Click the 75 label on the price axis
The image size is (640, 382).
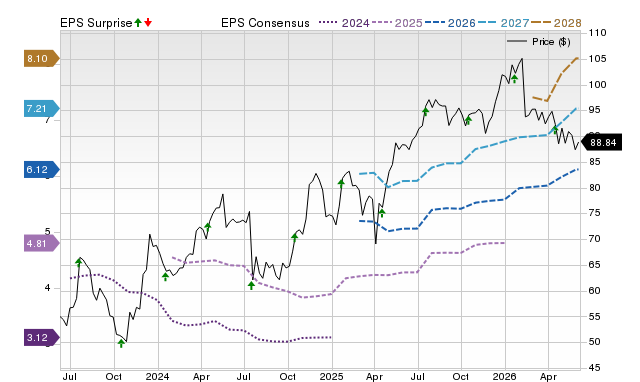point(595,213)
